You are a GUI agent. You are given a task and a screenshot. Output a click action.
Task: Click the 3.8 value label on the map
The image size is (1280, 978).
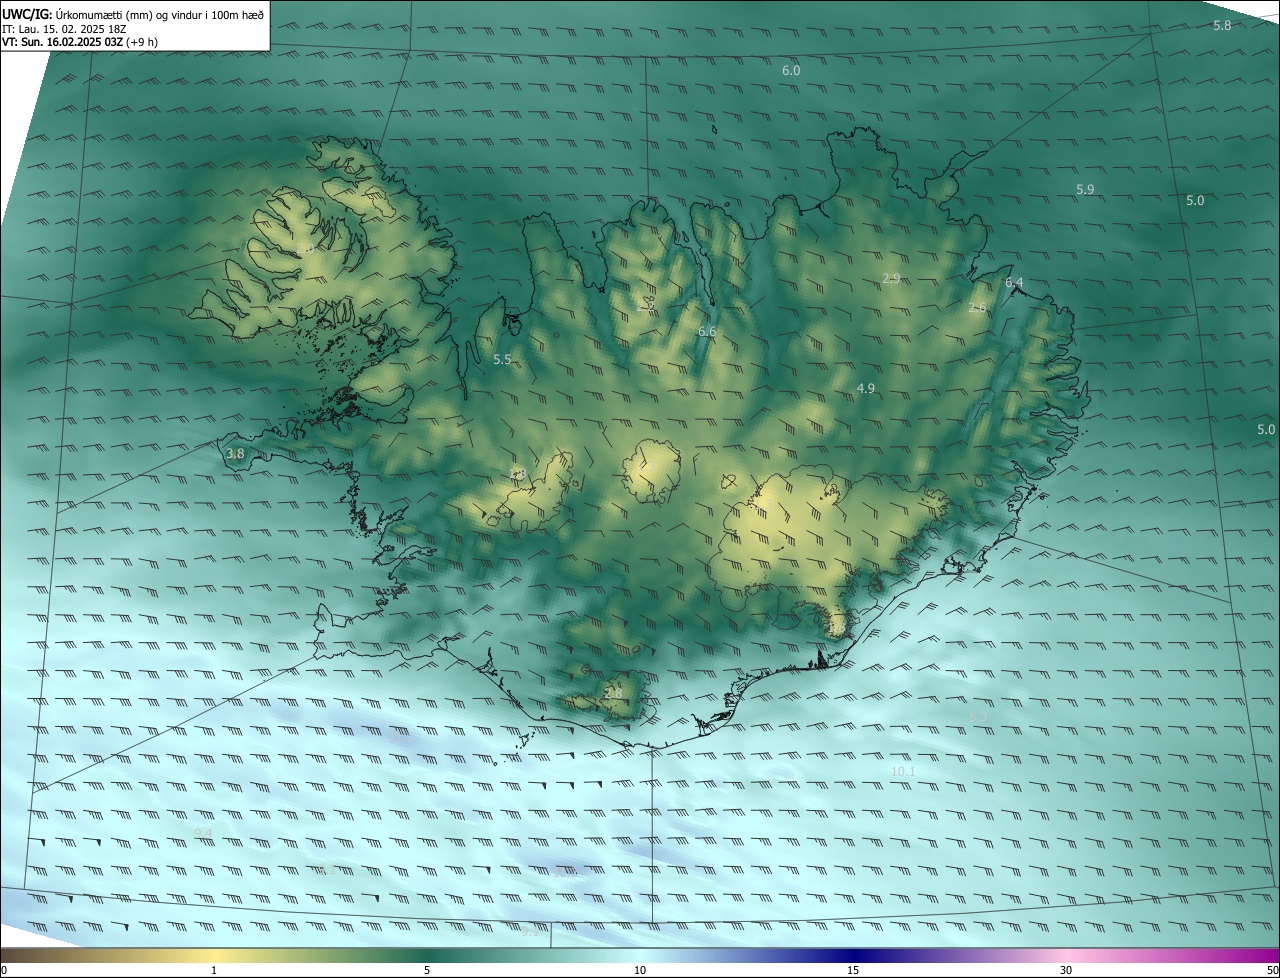[235, 454]
